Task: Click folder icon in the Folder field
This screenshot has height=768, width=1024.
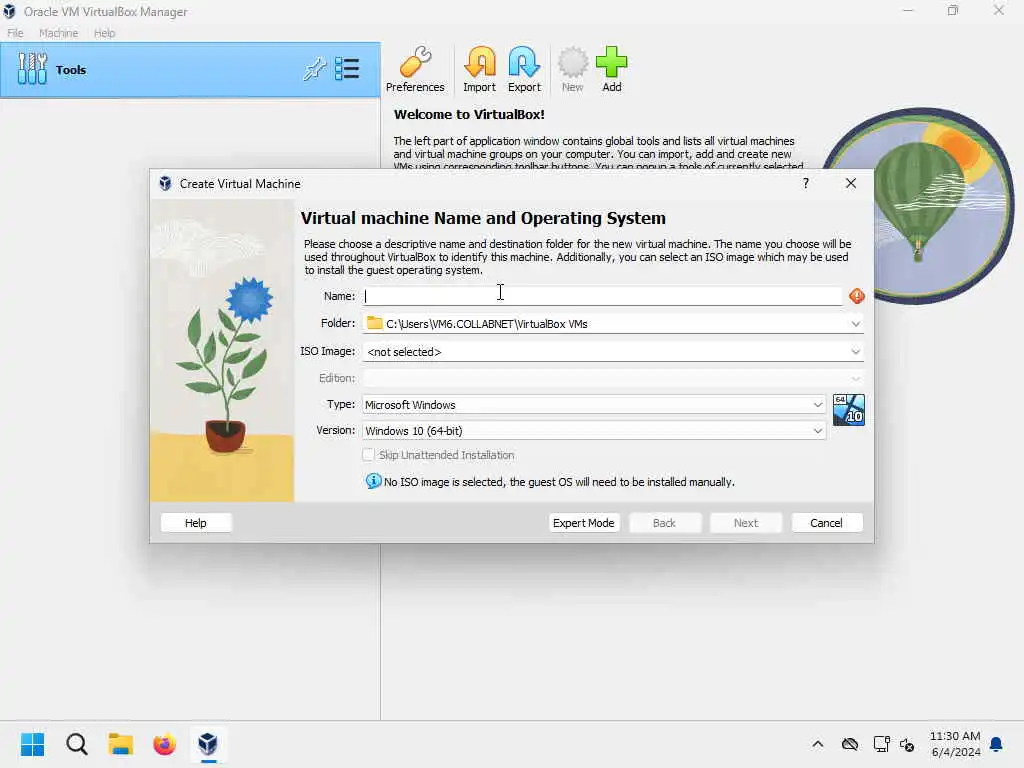Action: 374,323
